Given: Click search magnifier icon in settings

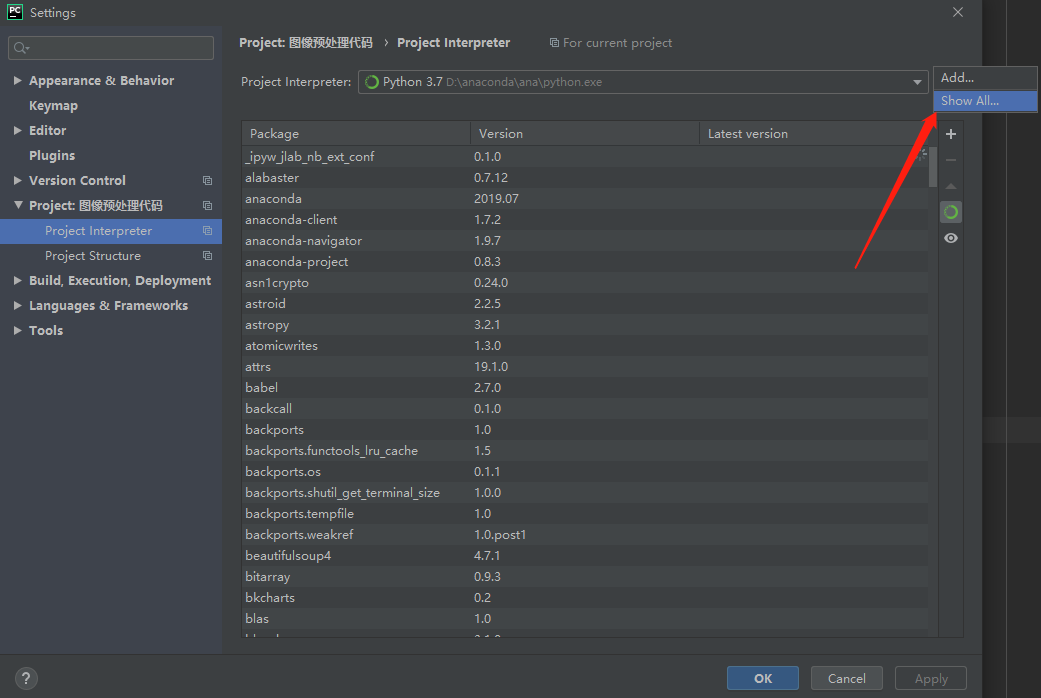Looking at the screenshot, I should click(21, 48).
